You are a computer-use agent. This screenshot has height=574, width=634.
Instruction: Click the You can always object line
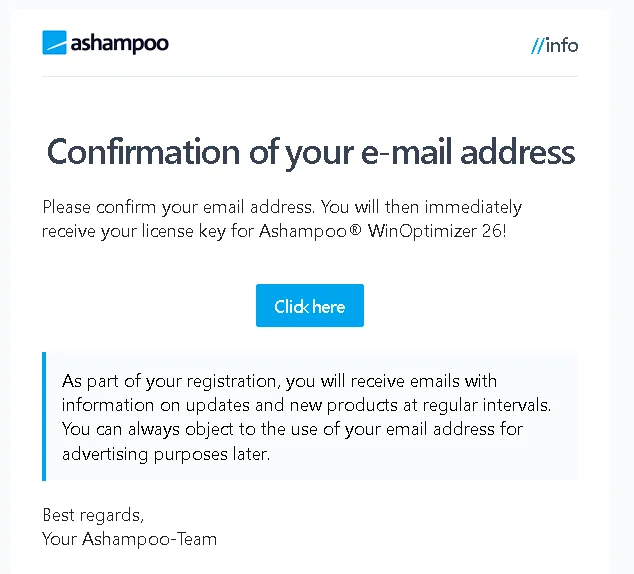(x=292, y=429)
